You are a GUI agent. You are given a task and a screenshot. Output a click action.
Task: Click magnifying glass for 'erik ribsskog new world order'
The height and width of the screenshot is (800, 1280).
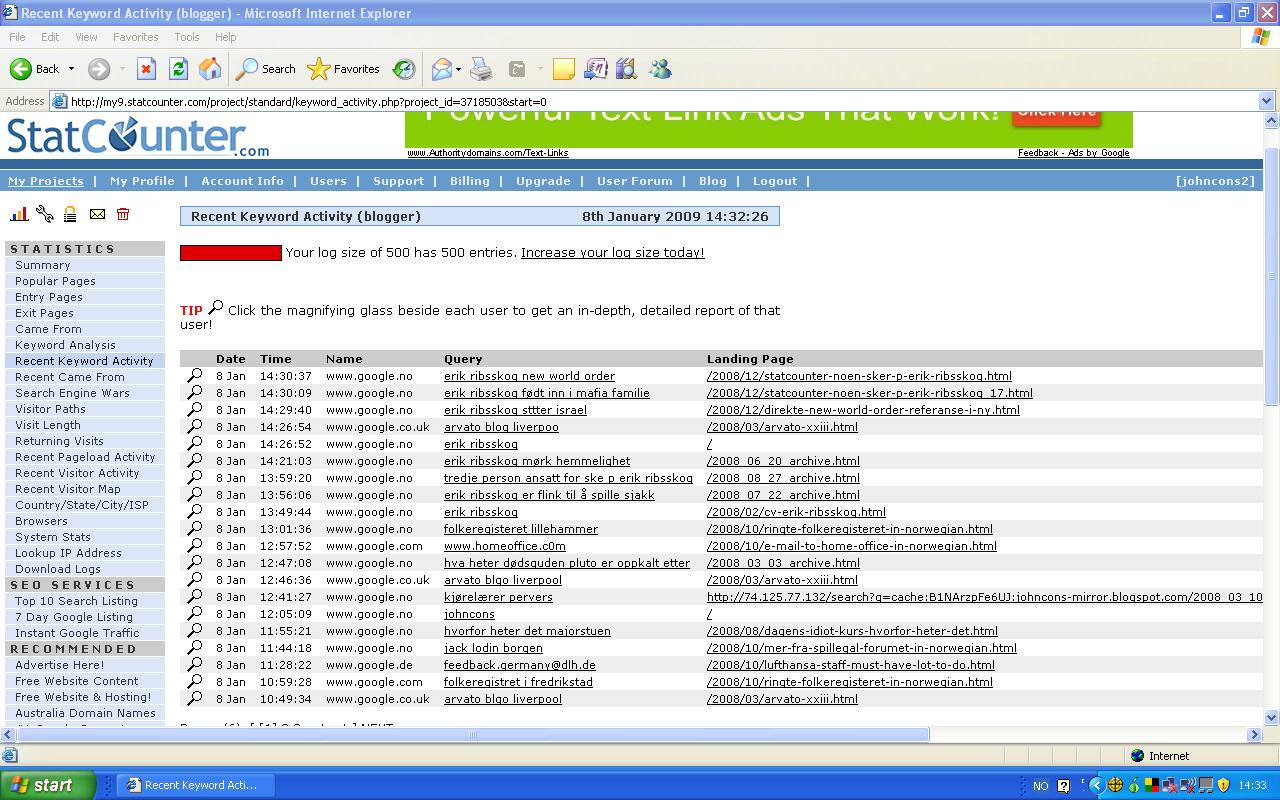195,376
